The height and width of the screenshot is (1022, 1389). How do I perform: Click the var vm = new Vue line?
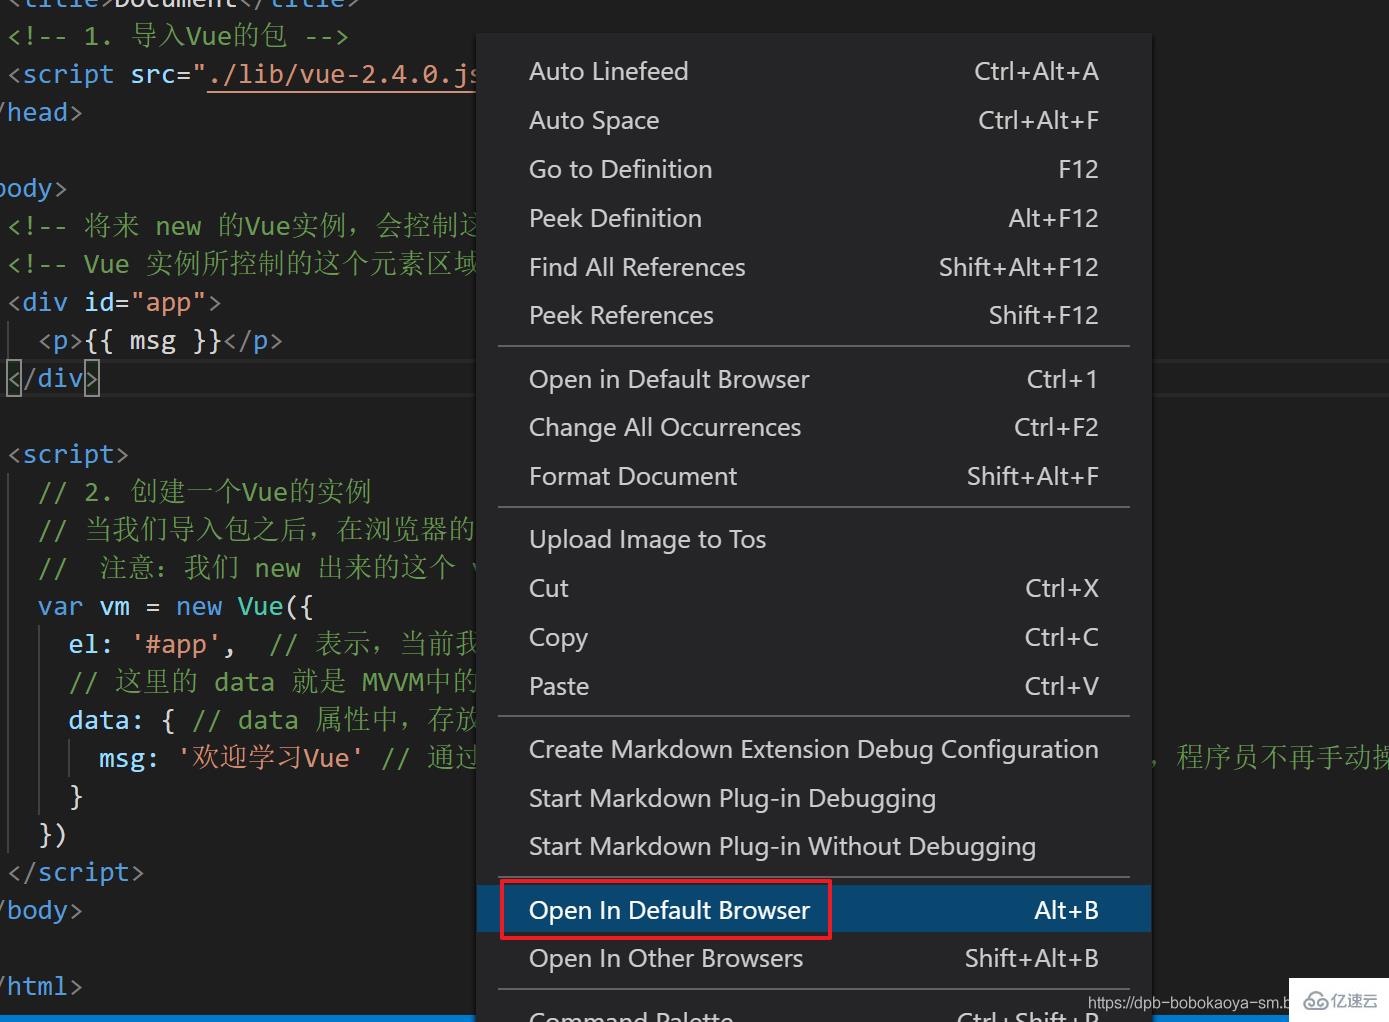pos(175,606)
